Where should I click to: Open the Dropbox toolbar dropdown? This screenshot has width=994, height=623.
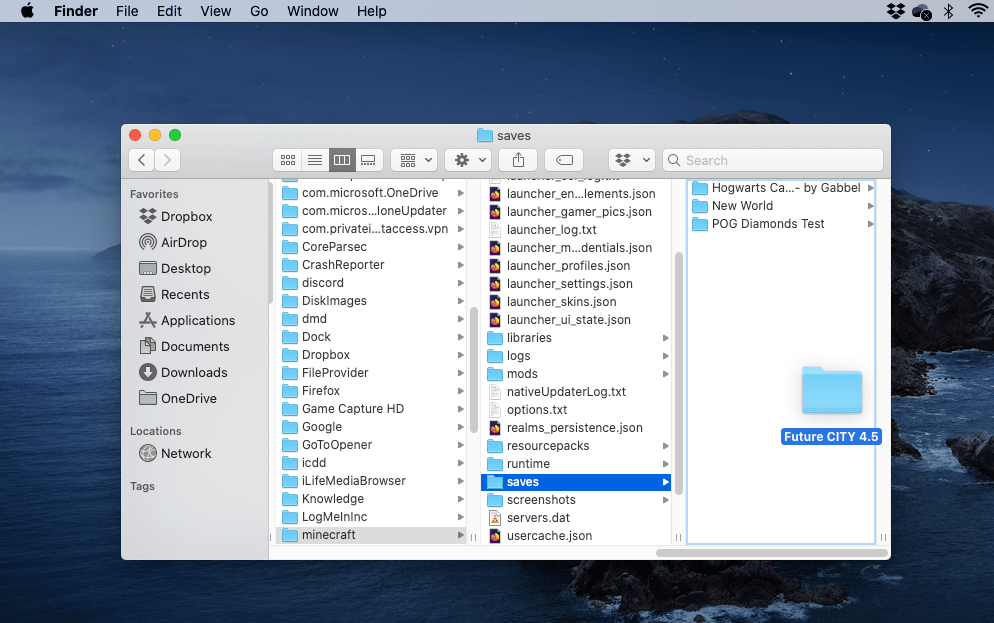tap(632, 160)
